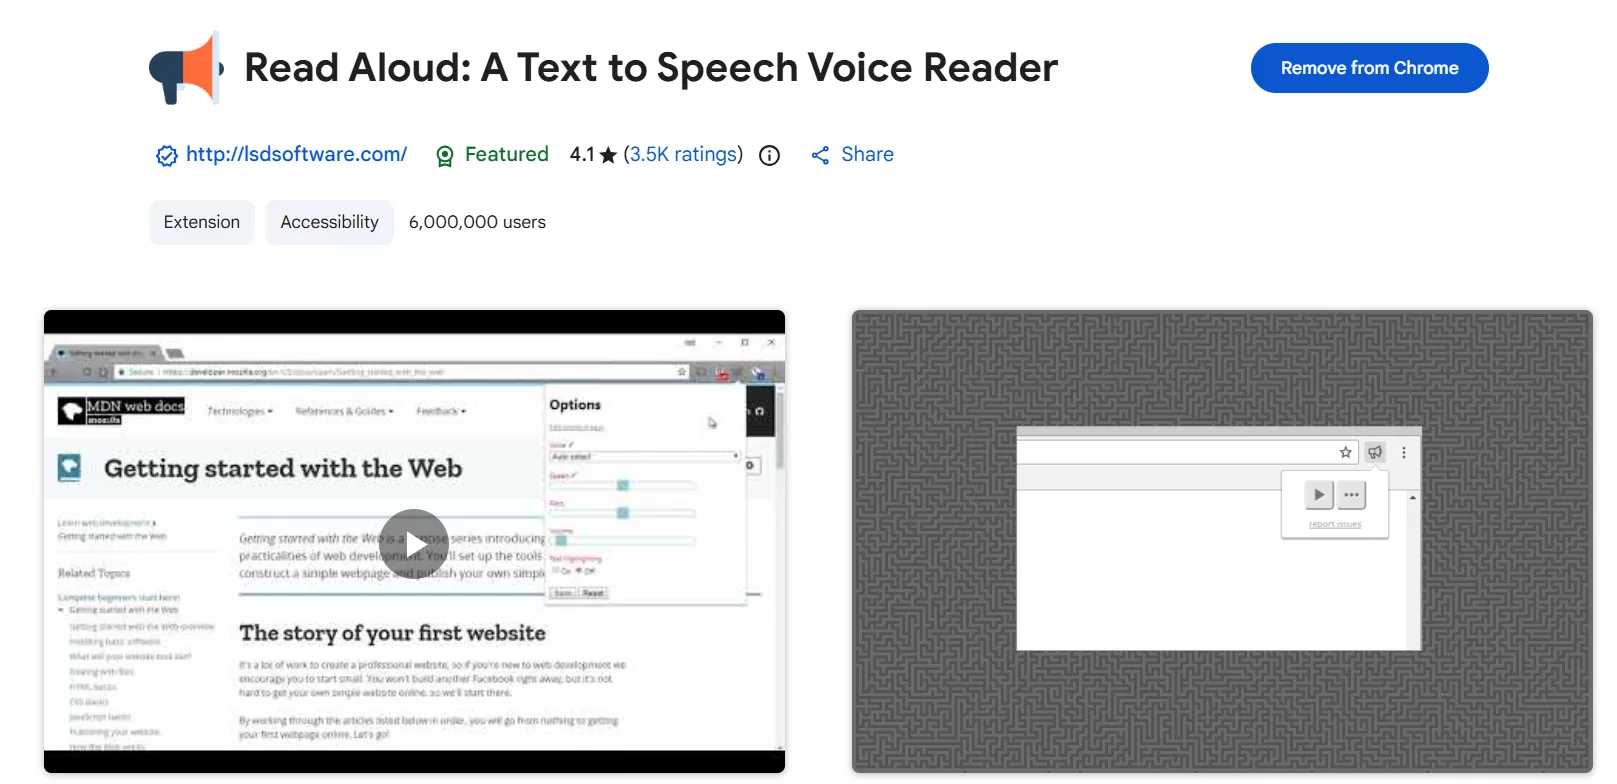The height and width of the screenshot is (784, 1617).
Task: Click the verified publisher badge icon
Action: coord(167,155)
